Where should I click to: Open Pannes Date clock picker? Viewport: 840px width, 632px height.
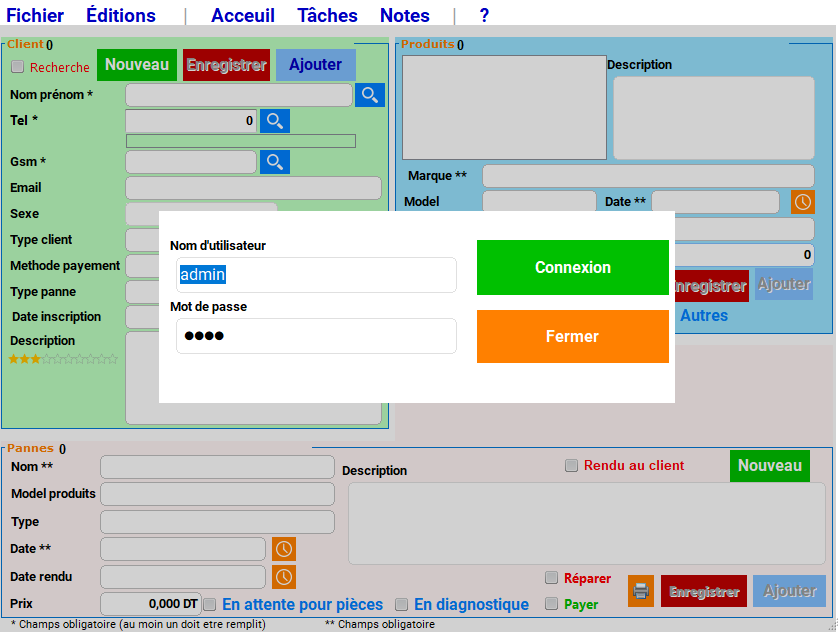[x=284, y=549]
